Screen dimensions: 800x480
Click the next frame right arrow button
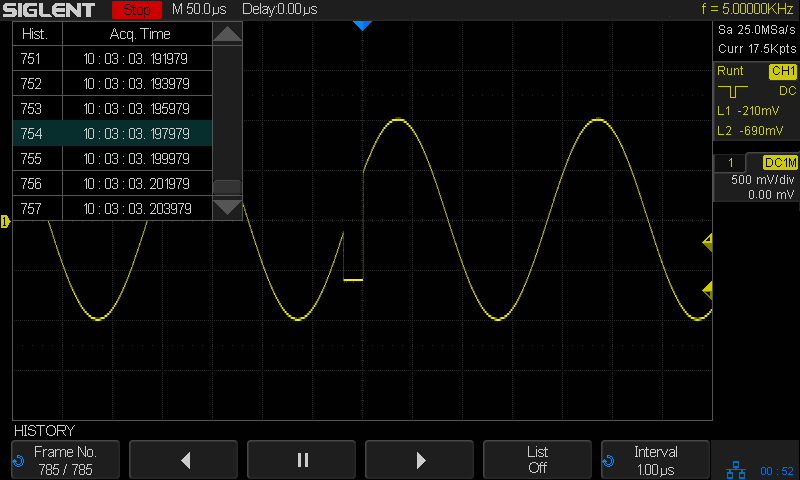tap(420, 460)
